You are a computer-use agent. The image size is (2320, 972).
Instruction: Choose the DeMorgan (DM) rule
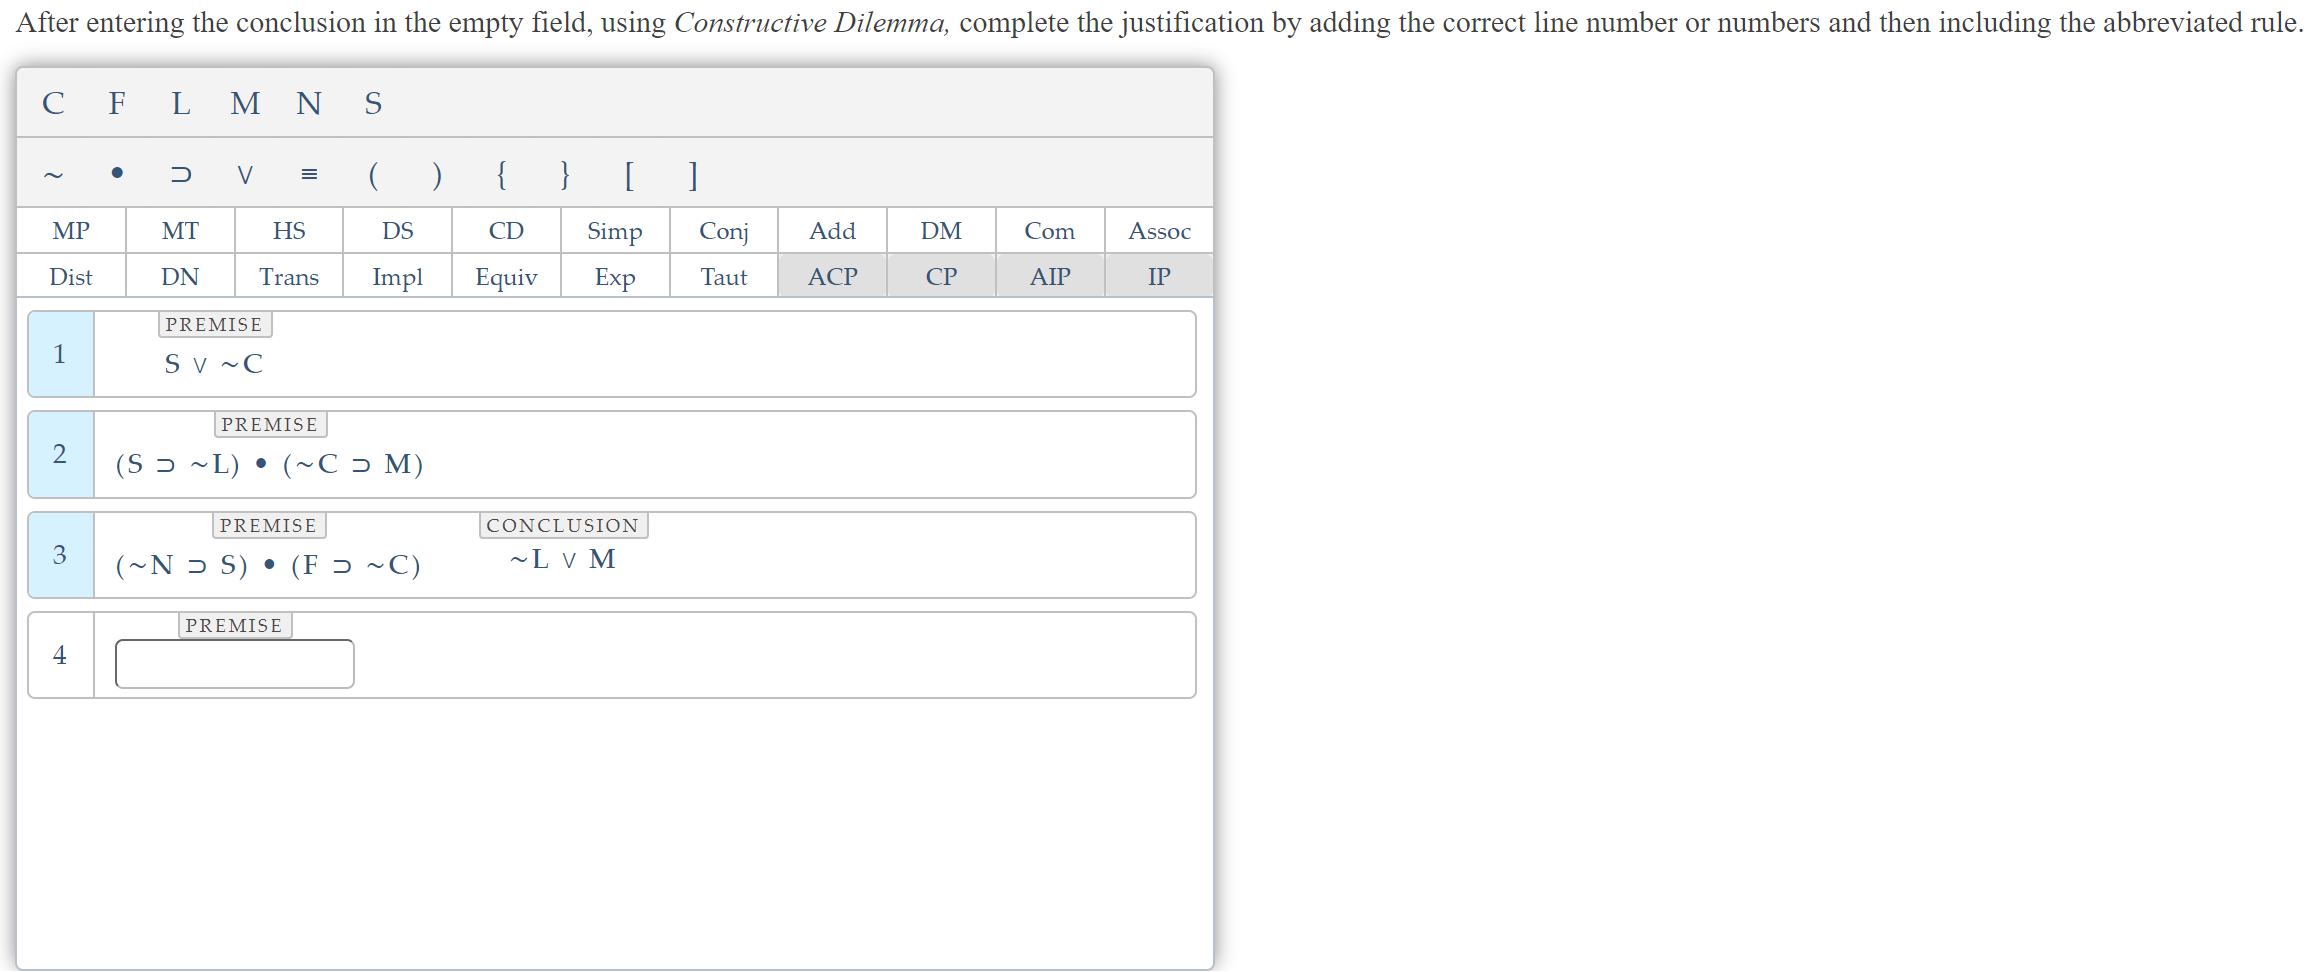coord(940,231)
